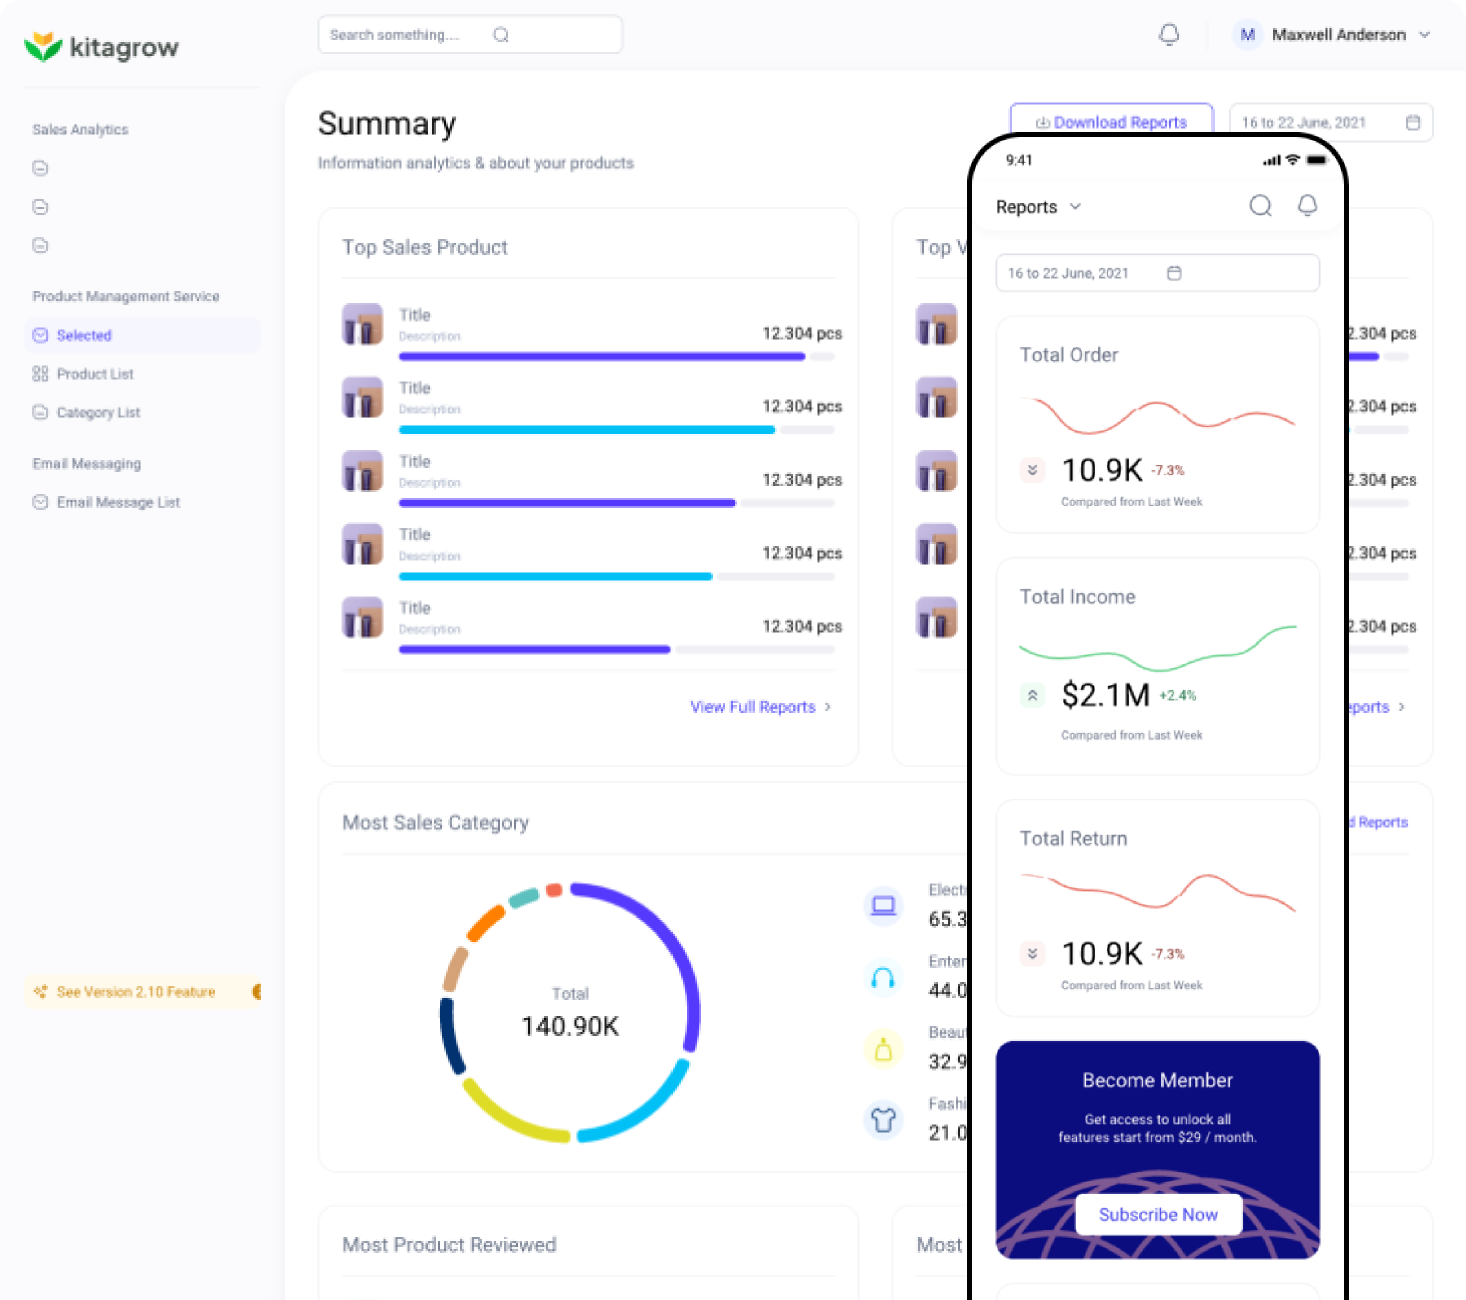Click the mobile notification bell icon

1307,205
